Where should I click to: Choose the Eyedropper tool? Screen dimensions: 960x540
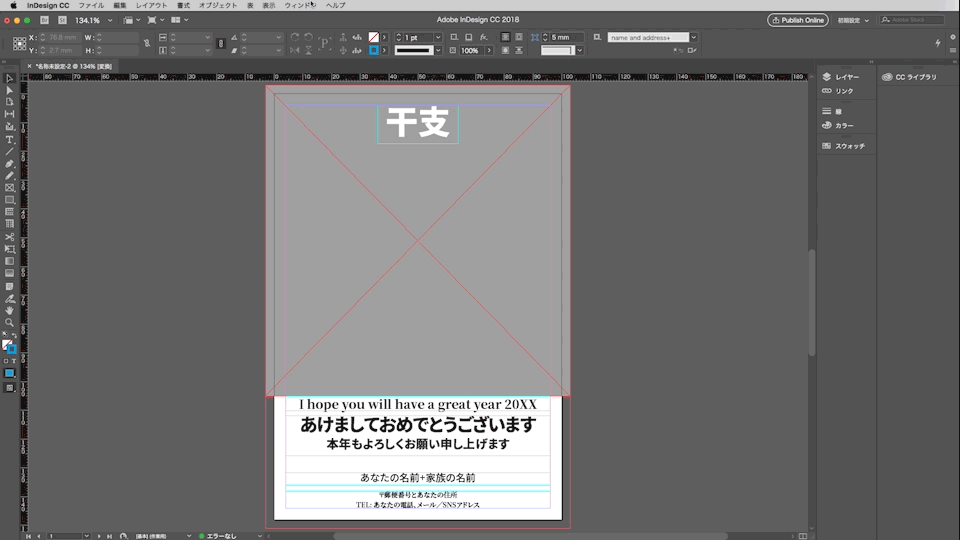click(x=9, y=299)
